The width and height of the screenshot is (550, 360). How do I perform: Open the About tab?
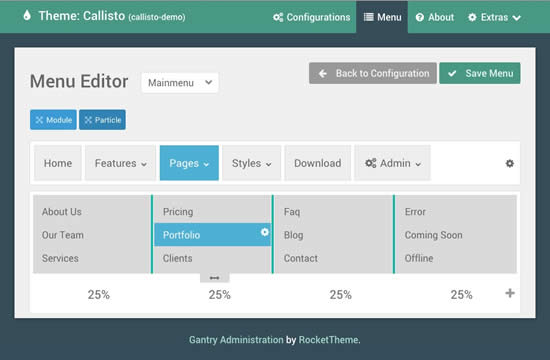click(435, 17)
